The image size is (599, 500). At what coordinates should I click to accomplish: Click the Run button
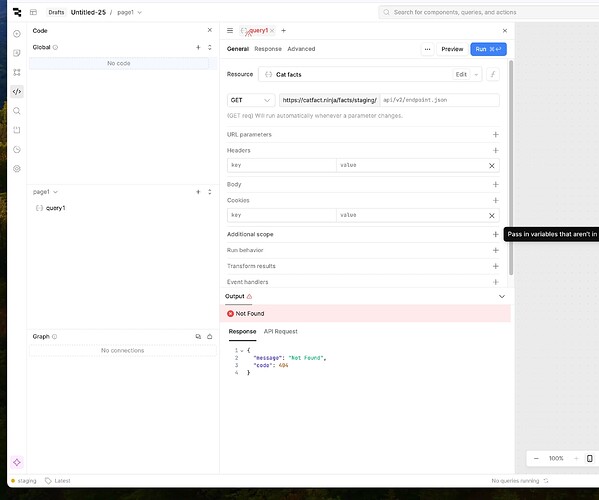488,49
